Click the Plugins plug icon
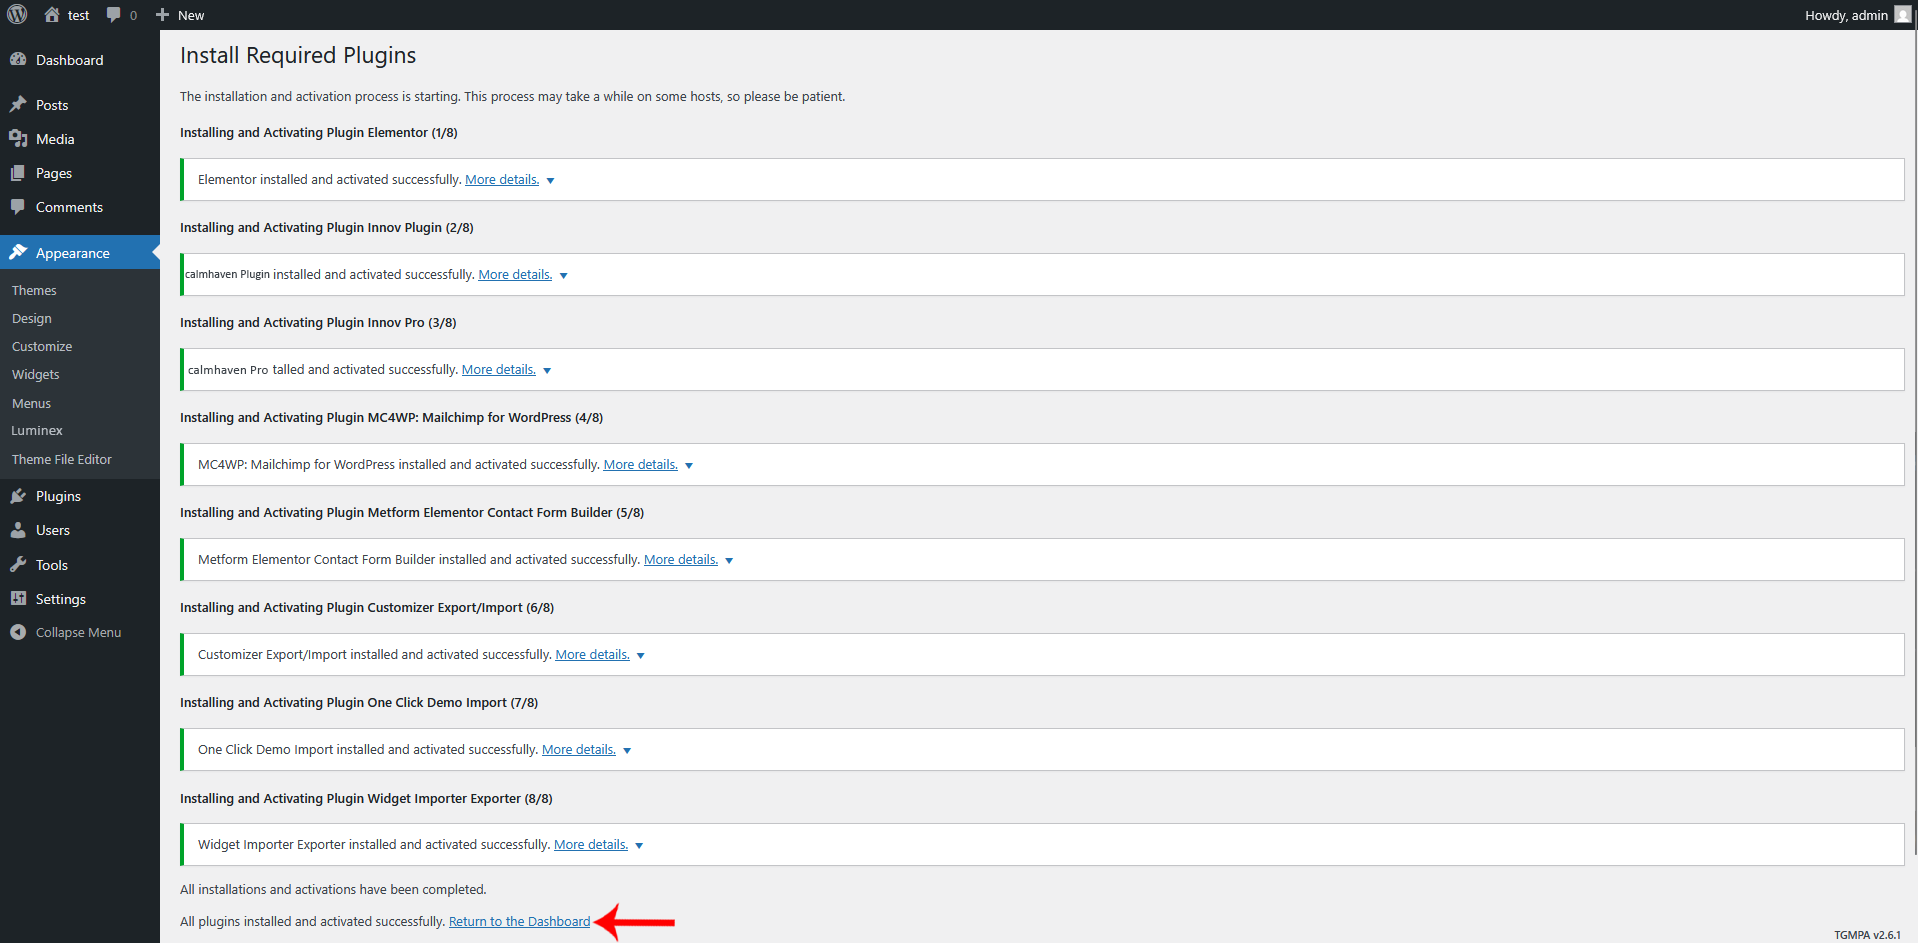The image size is (1918, 943). click(18, 496)
